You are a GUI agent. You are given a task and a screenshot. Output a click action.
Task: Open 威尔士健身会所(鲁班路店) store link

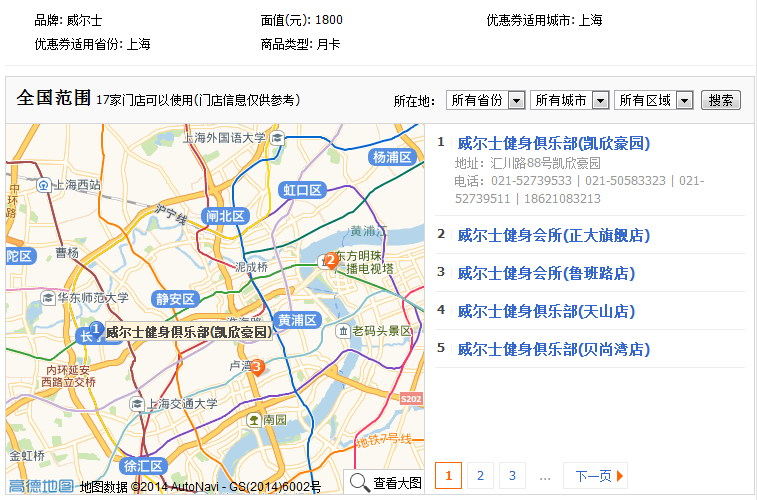(546, 273)
